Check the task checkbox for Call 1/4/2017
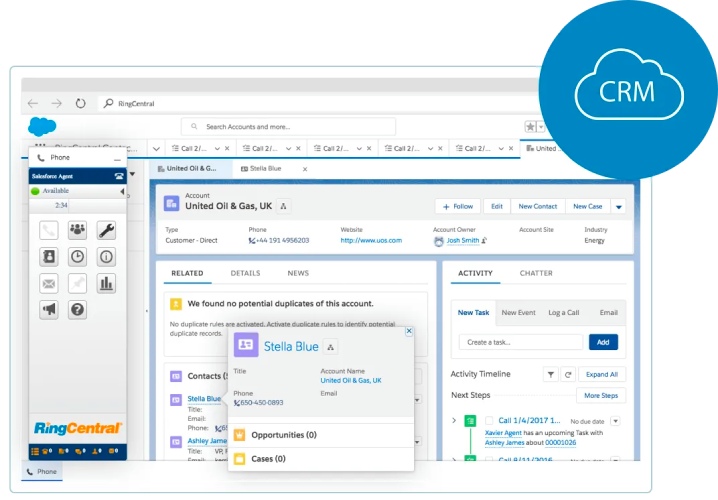 [x=489, y=420]
